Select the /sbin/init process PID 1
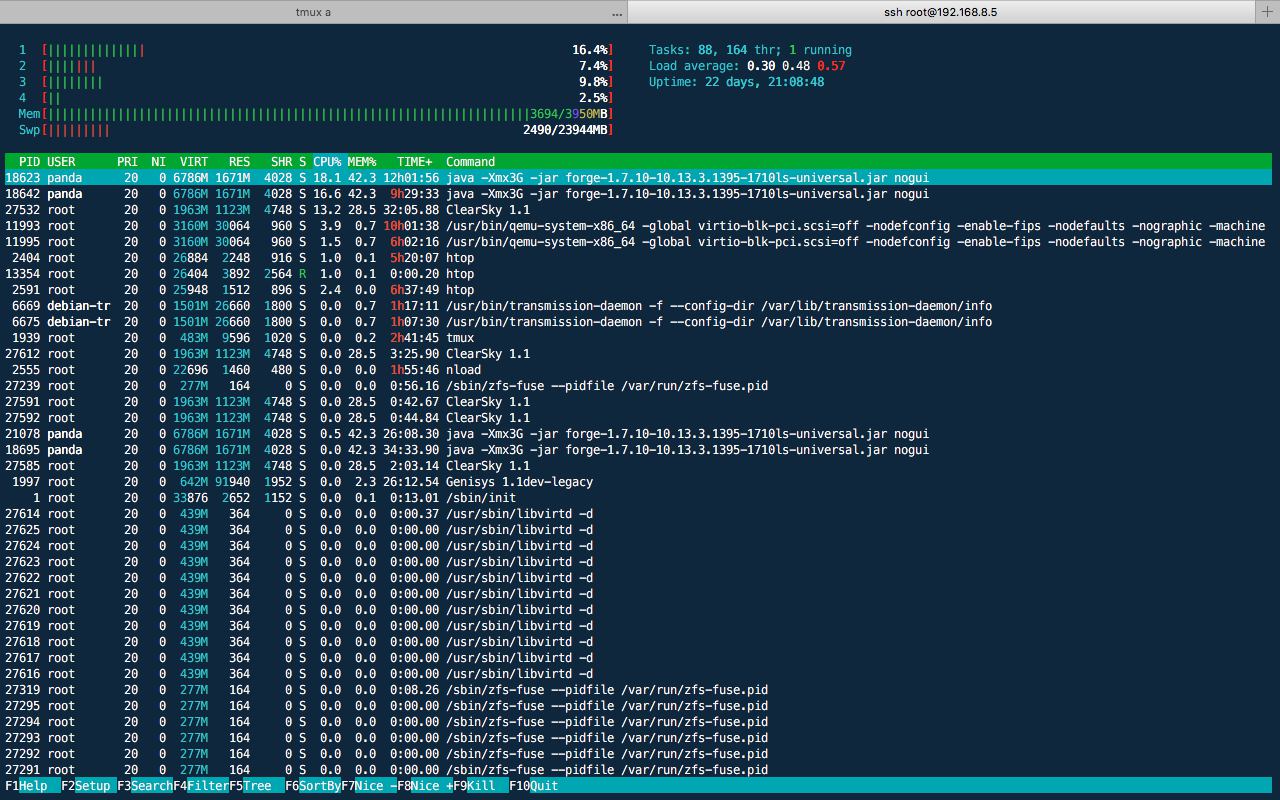This screenshot has width=1280, height=800. (x=638, y=498)
